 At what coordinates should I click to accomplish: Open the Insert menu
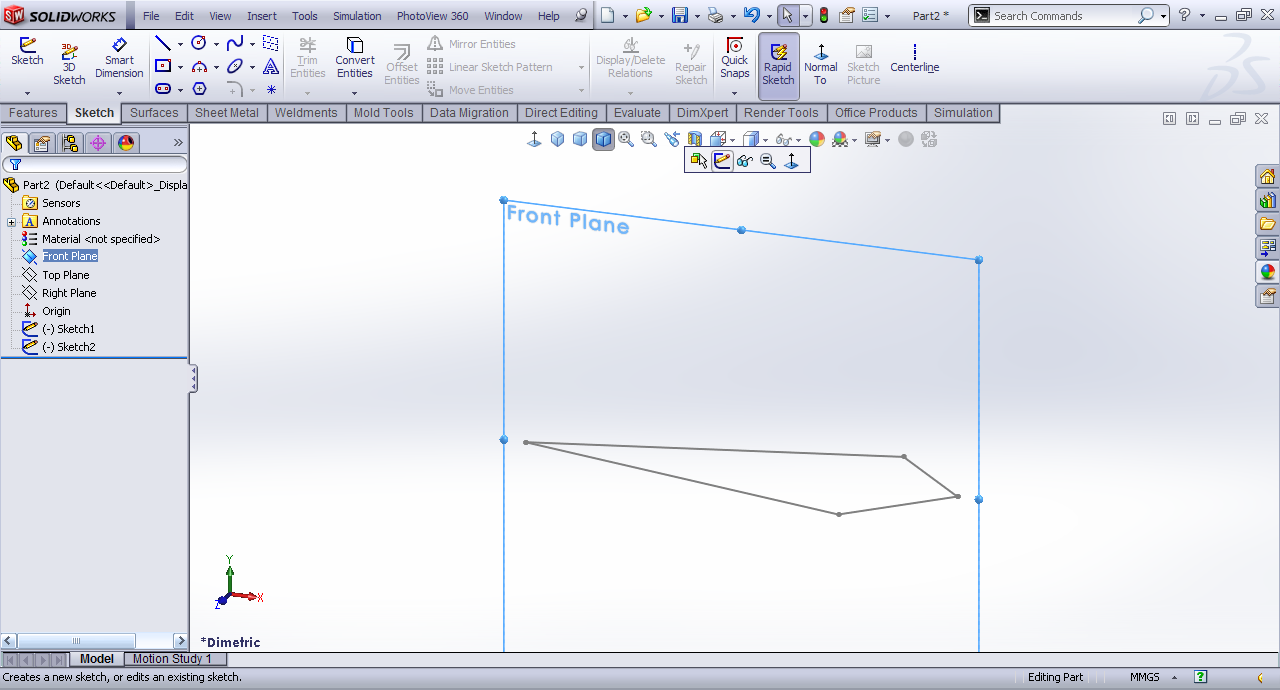pos(262,16)
